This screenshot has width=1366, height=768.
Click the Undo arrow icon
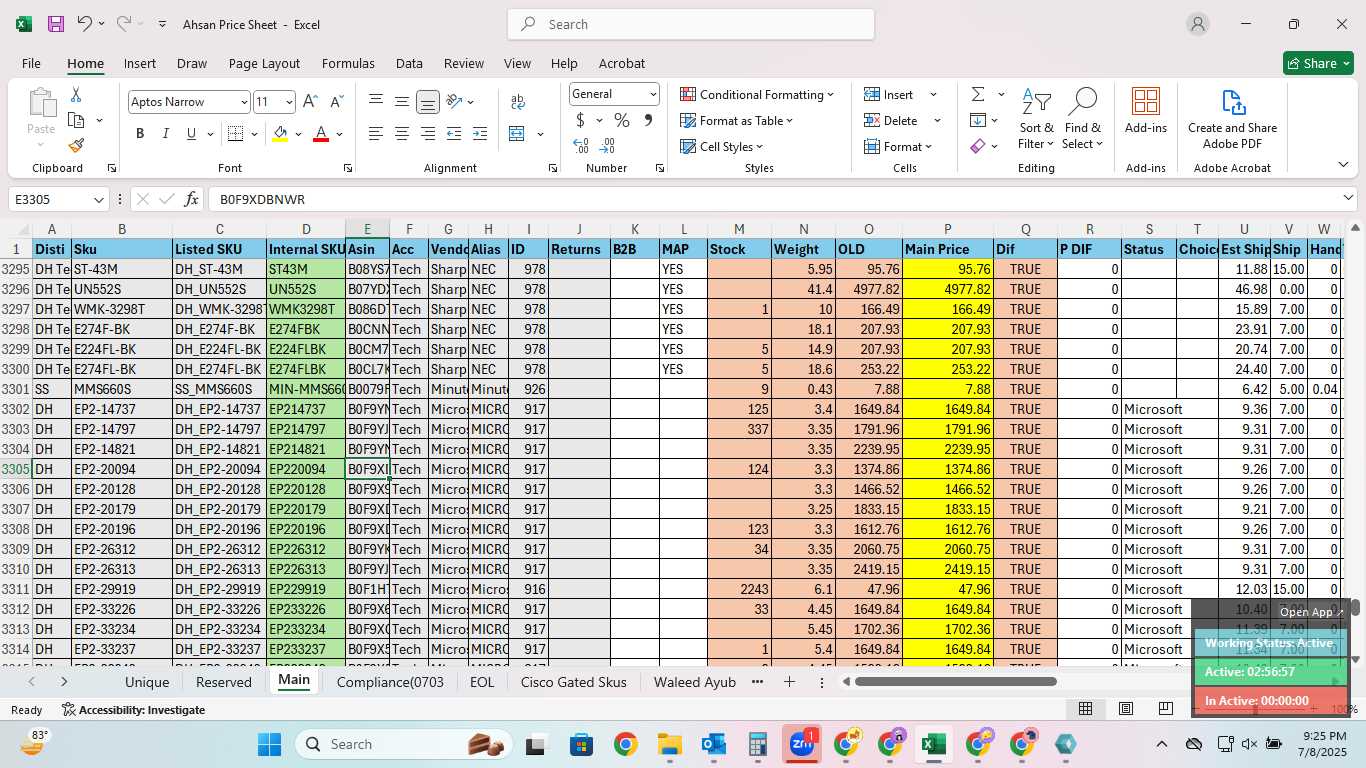click(85, 24)
